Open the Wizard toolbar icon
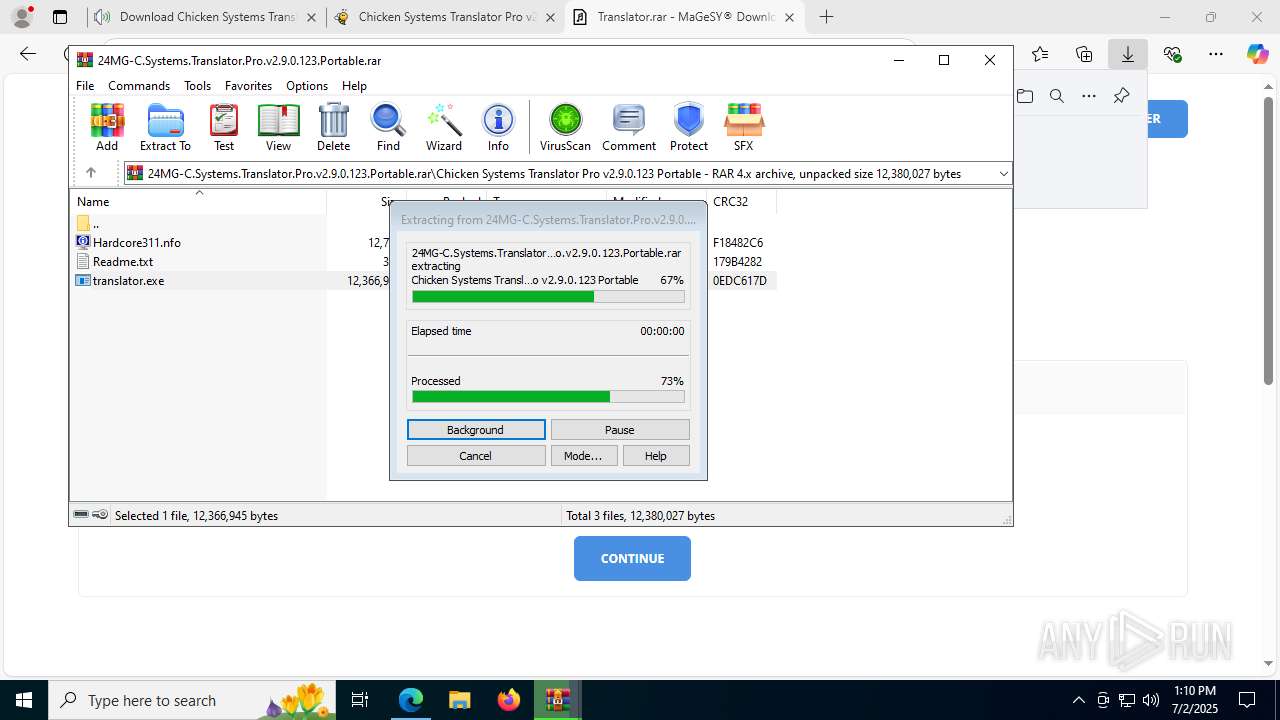 444,127
